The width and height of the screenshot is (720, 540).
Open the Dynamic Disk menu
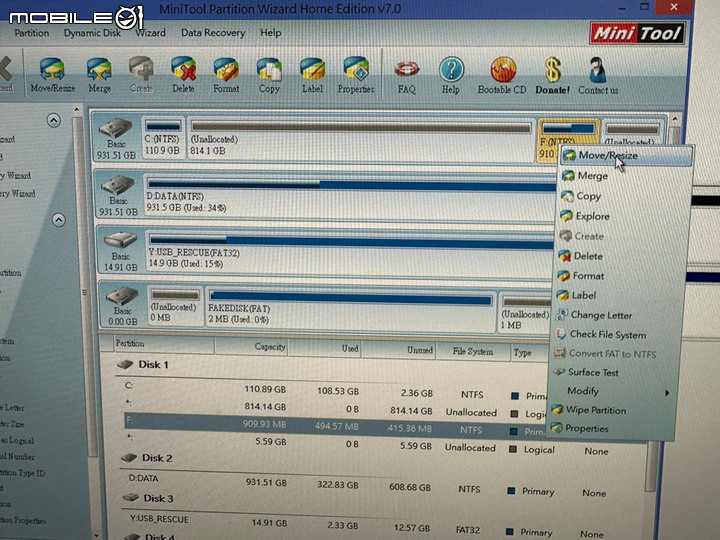[x=92, y=33]
